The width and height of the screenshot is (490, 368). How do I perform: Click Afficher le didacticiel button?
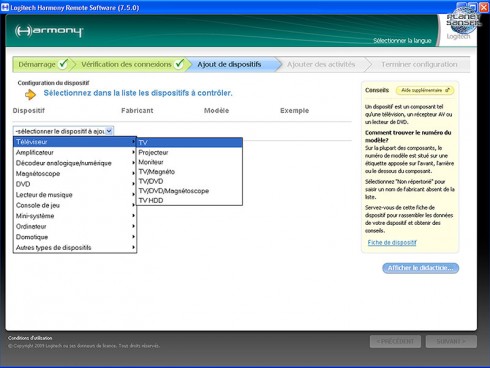421,268
